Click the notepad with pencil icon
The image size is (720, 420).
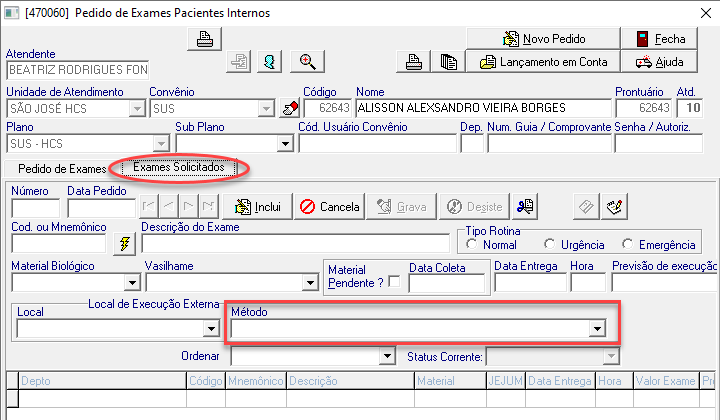tap(614, 206)
